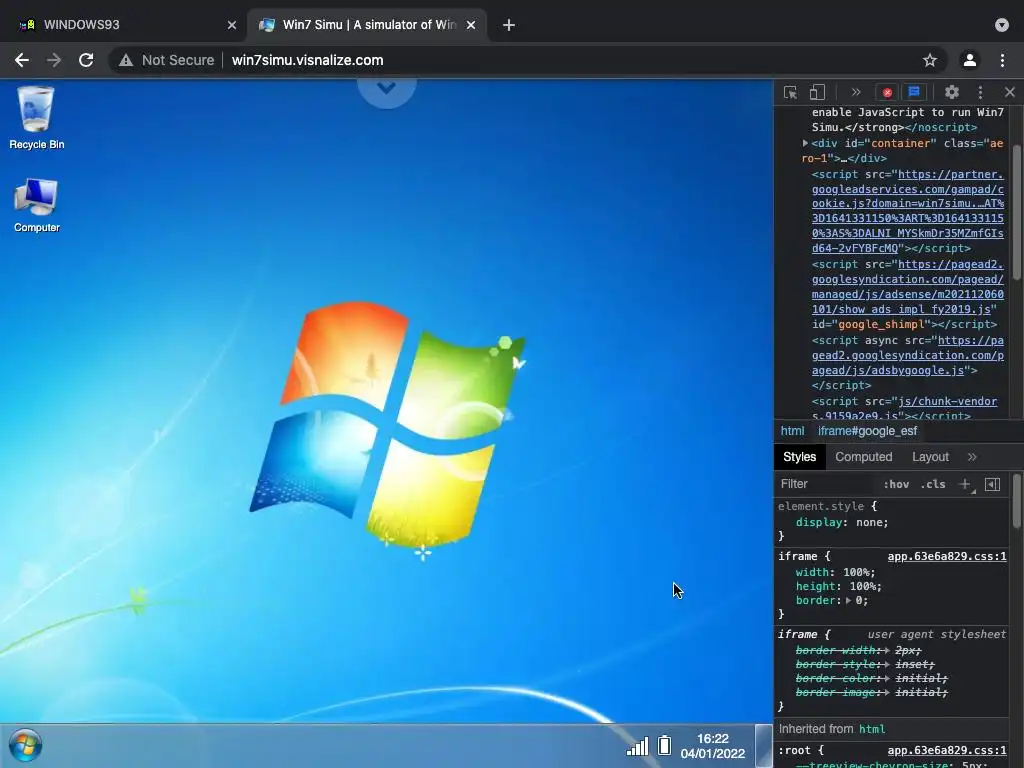Click the elements tree vertical scrollbar
The height and width of the screenshot is (768, 1024).
tap(1017, 212)
